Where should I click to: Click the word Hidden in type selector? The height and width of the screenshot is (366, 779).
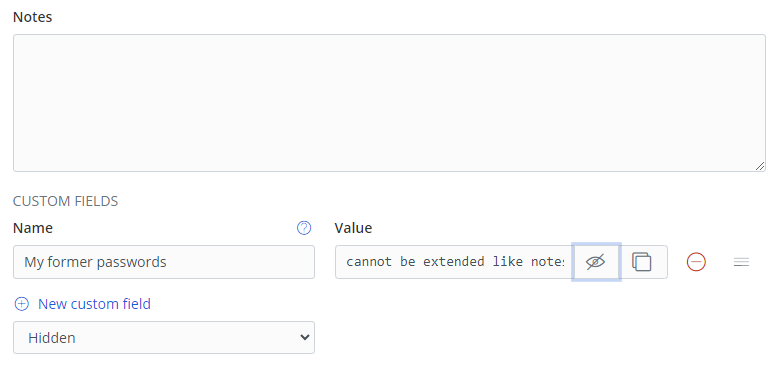pos(52,338)
